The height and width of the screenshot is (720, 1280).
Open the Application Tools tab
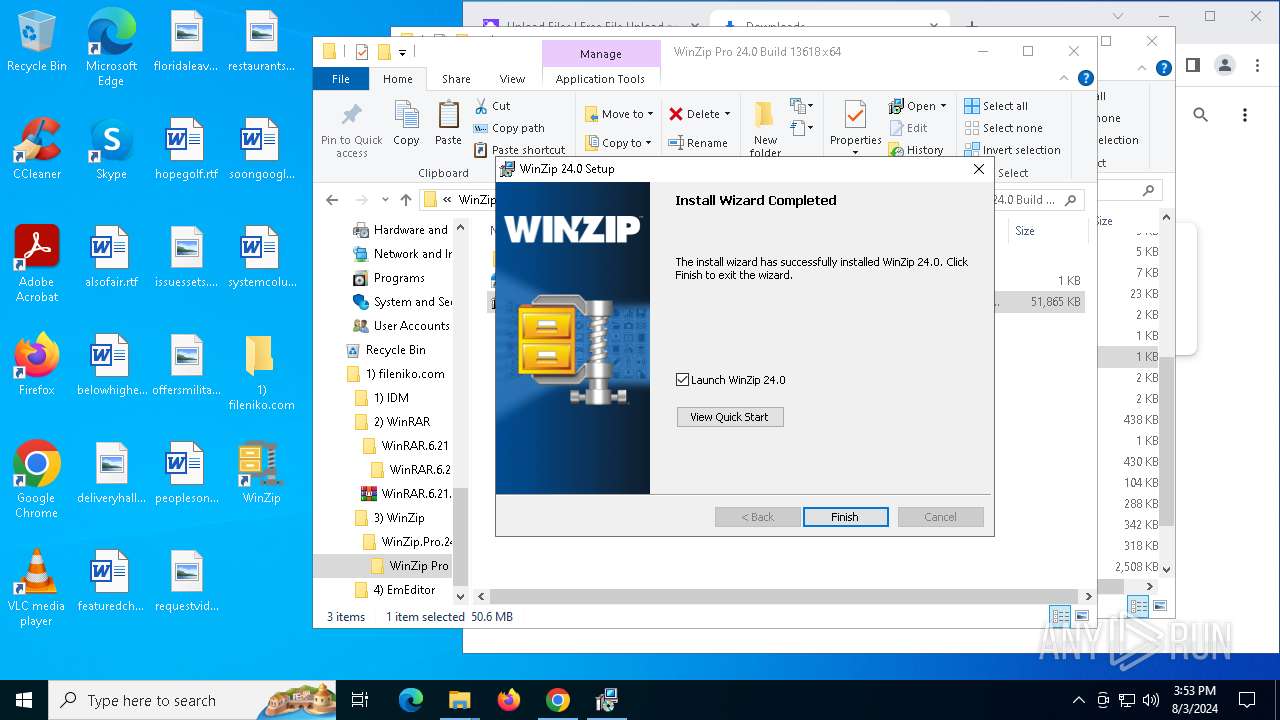600,79
